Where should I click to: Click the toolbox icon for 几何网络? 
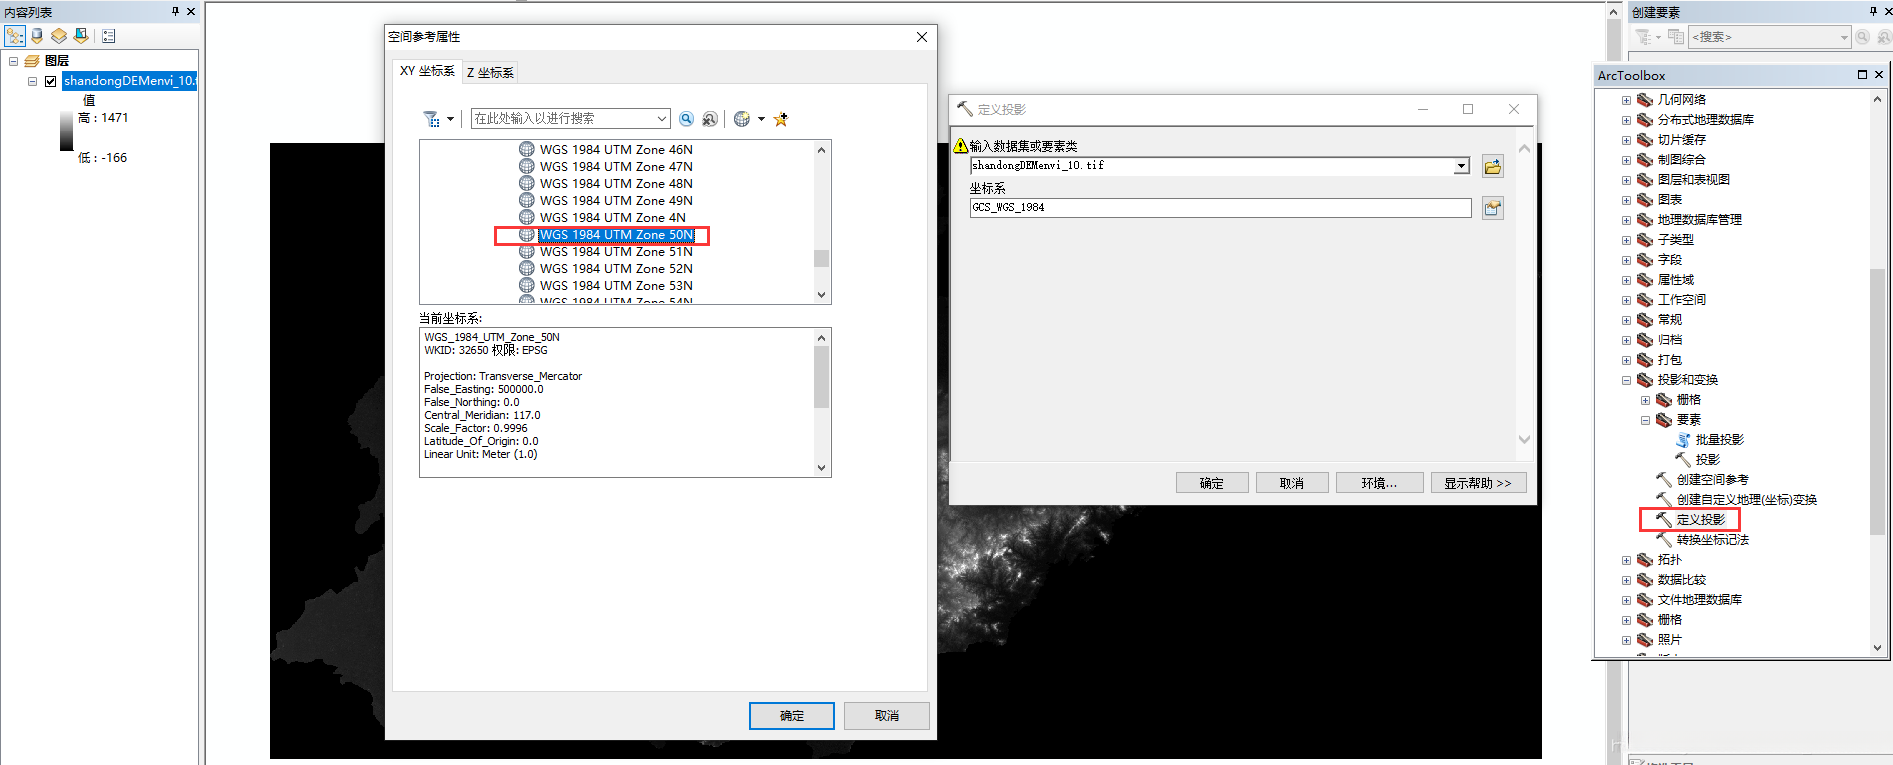1645,99
